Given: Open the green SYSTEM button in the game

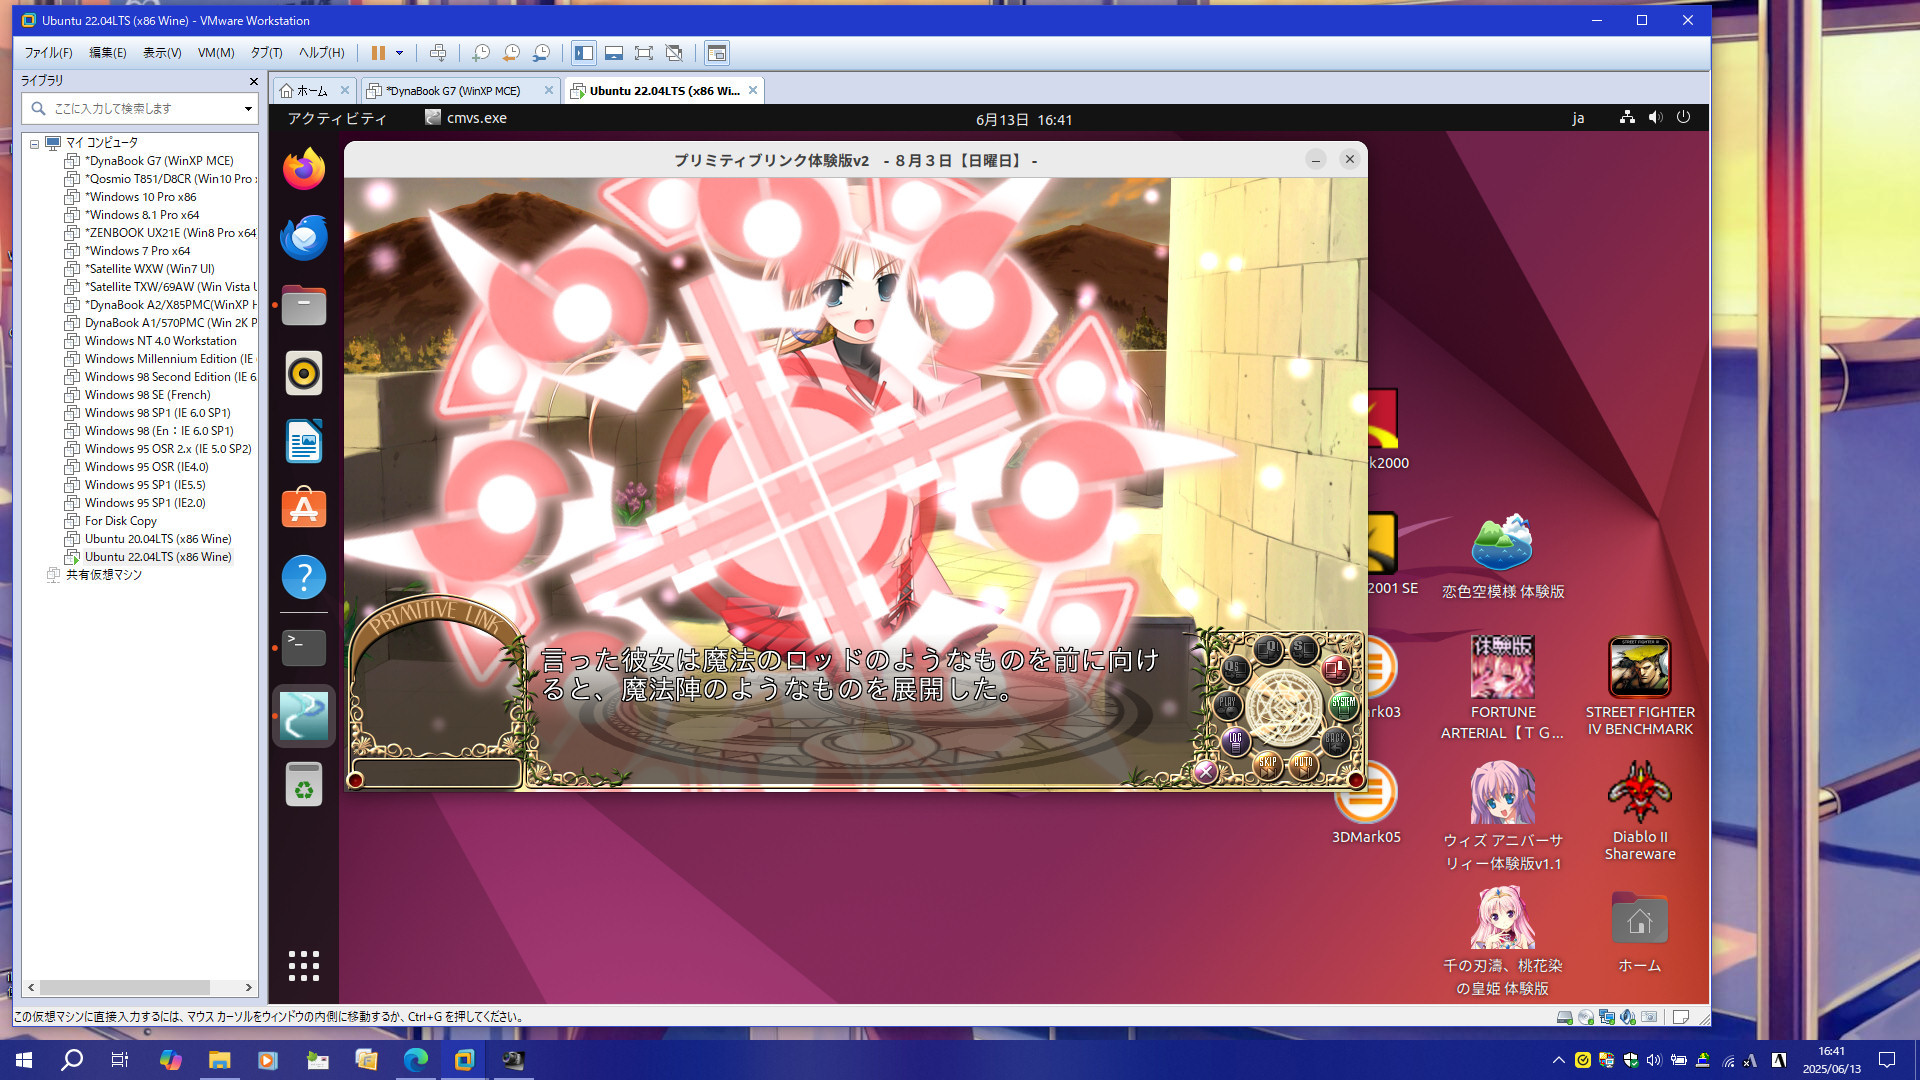Looking at the screenshot, I should tap(1343, 705).
